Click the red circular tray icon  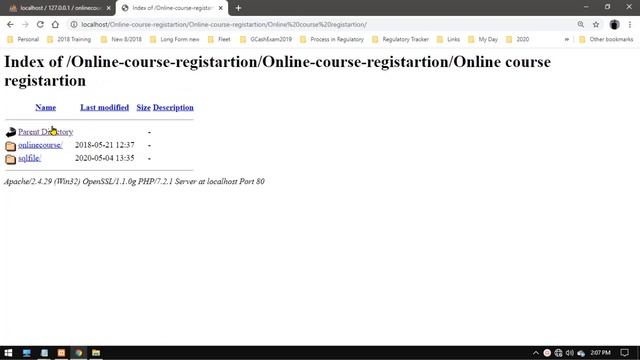pyautogui.click(x=547, y=353)
